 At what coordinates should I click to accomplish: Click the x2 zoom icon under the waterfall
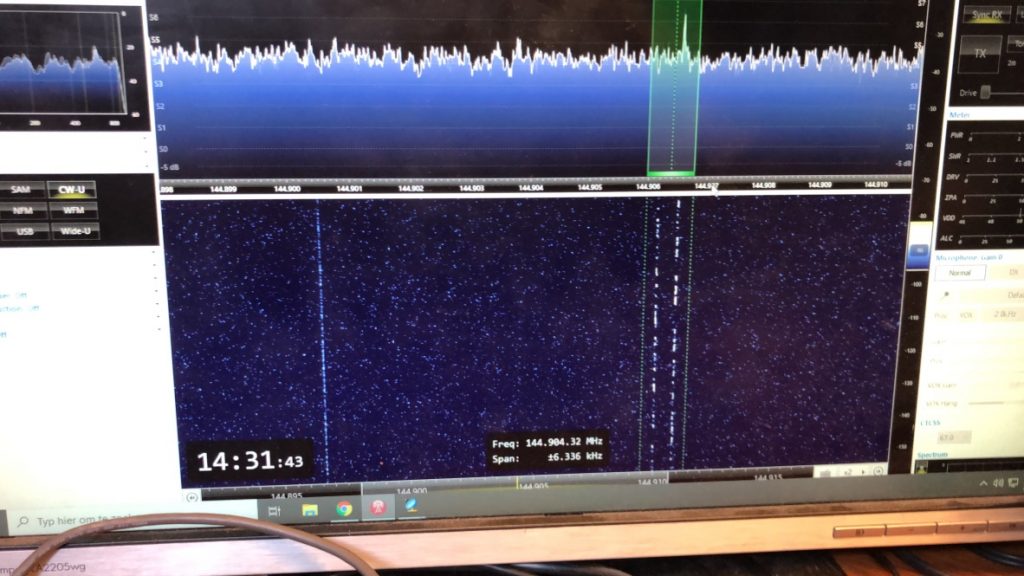click(849, 472)
